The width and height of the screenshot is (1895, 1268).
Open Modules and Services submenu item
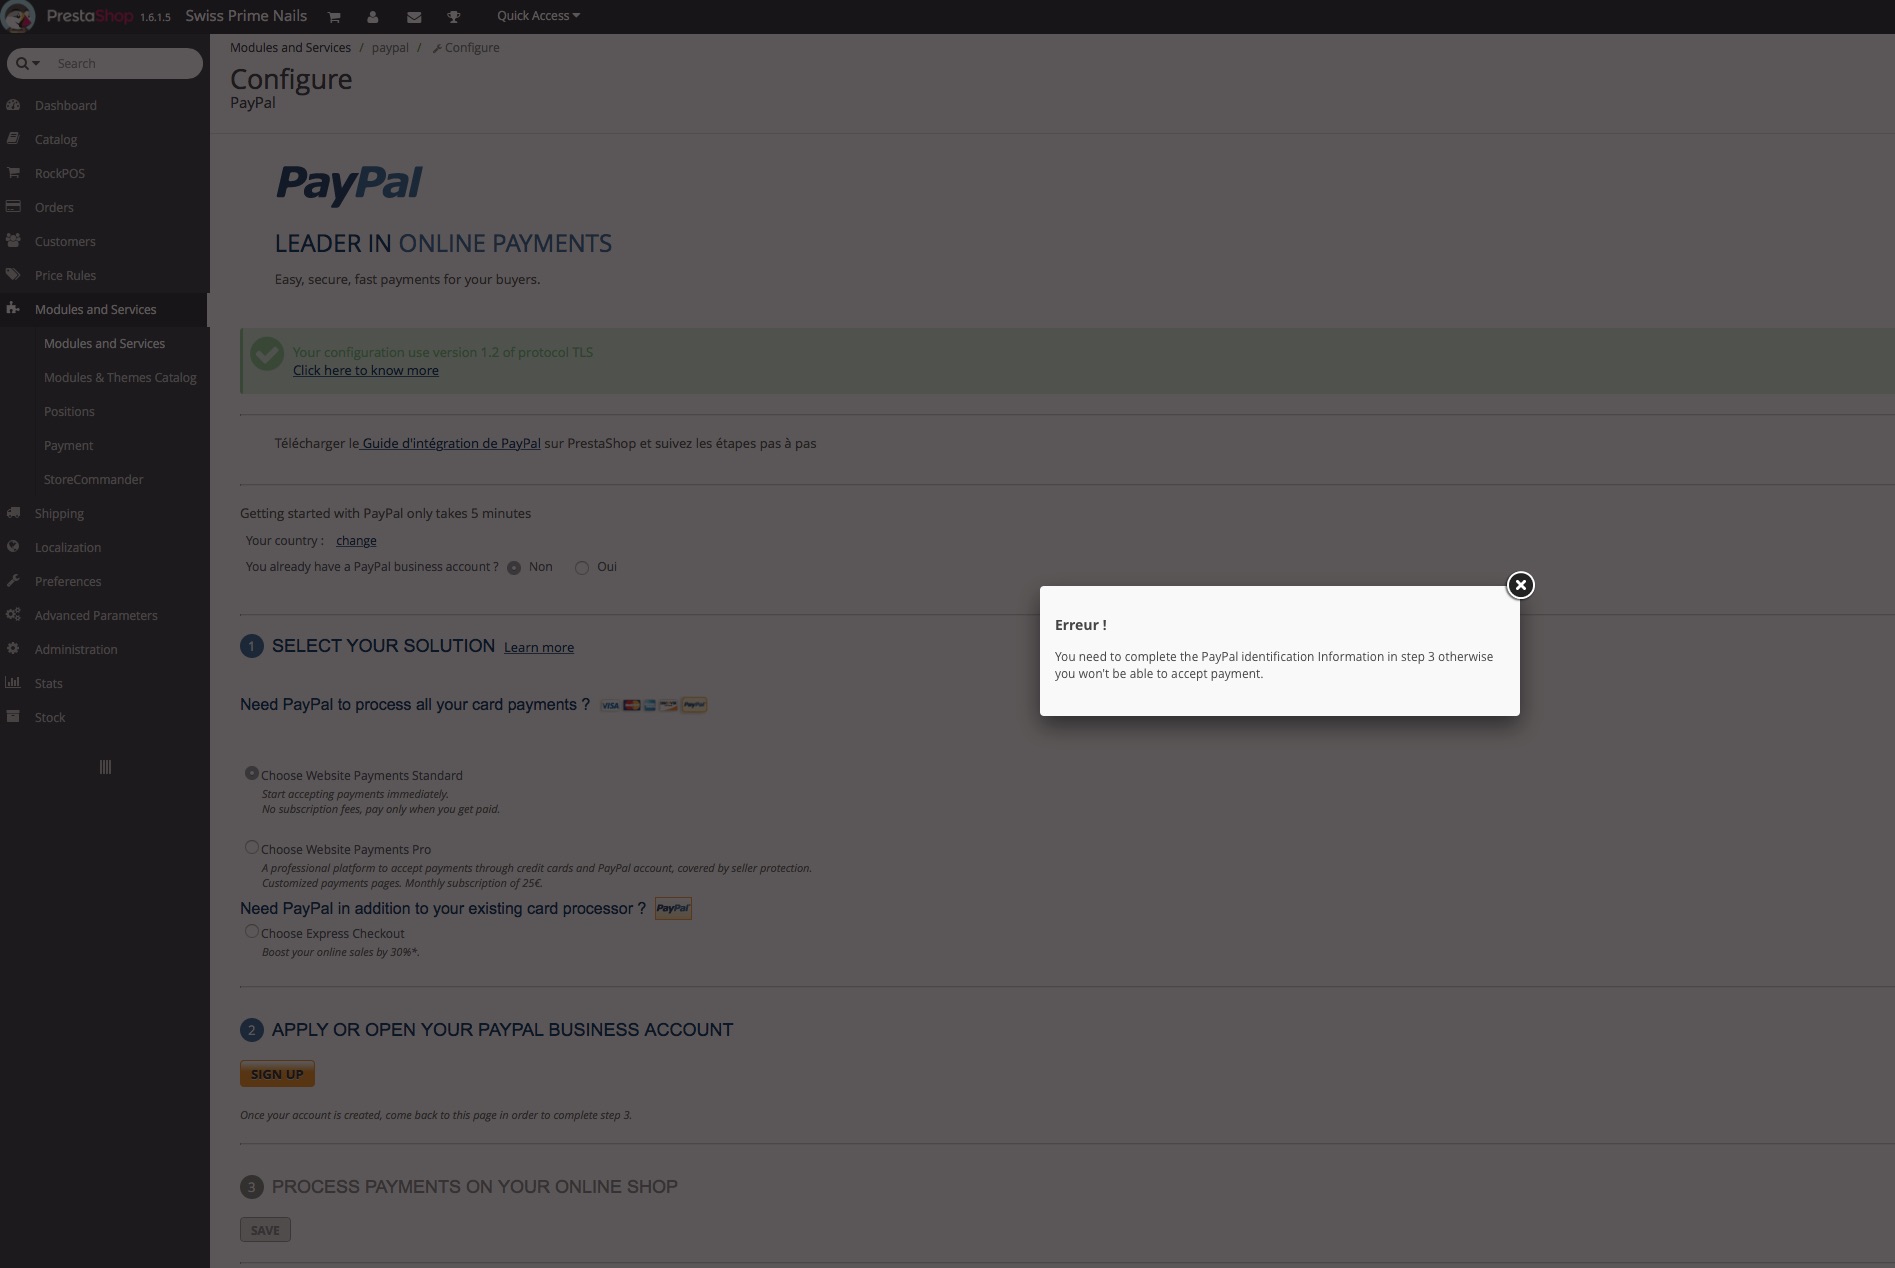[104, 343]
